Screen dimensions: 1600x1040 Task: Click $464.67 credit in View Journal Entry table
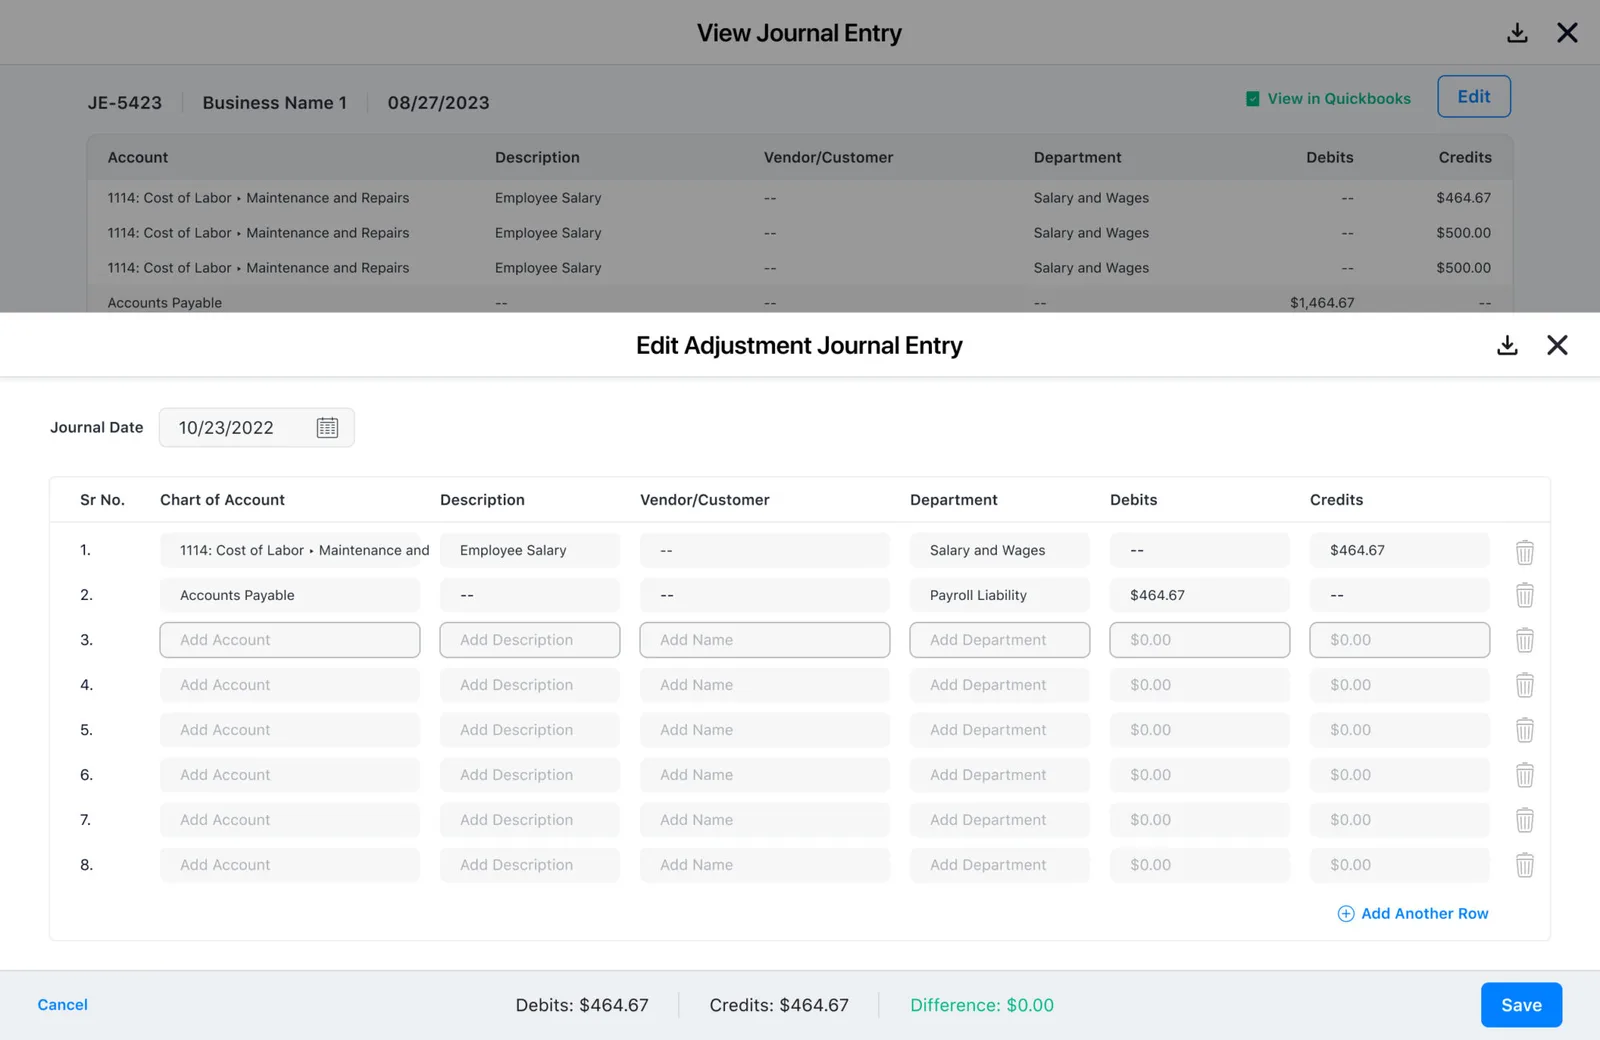[x=1463, y=198]
